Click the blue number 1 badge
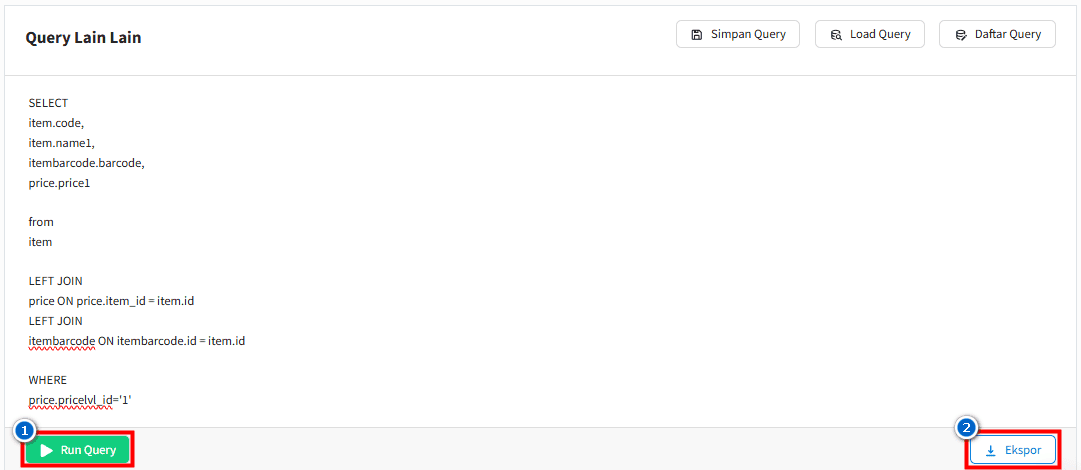 [x=24, y=431]
